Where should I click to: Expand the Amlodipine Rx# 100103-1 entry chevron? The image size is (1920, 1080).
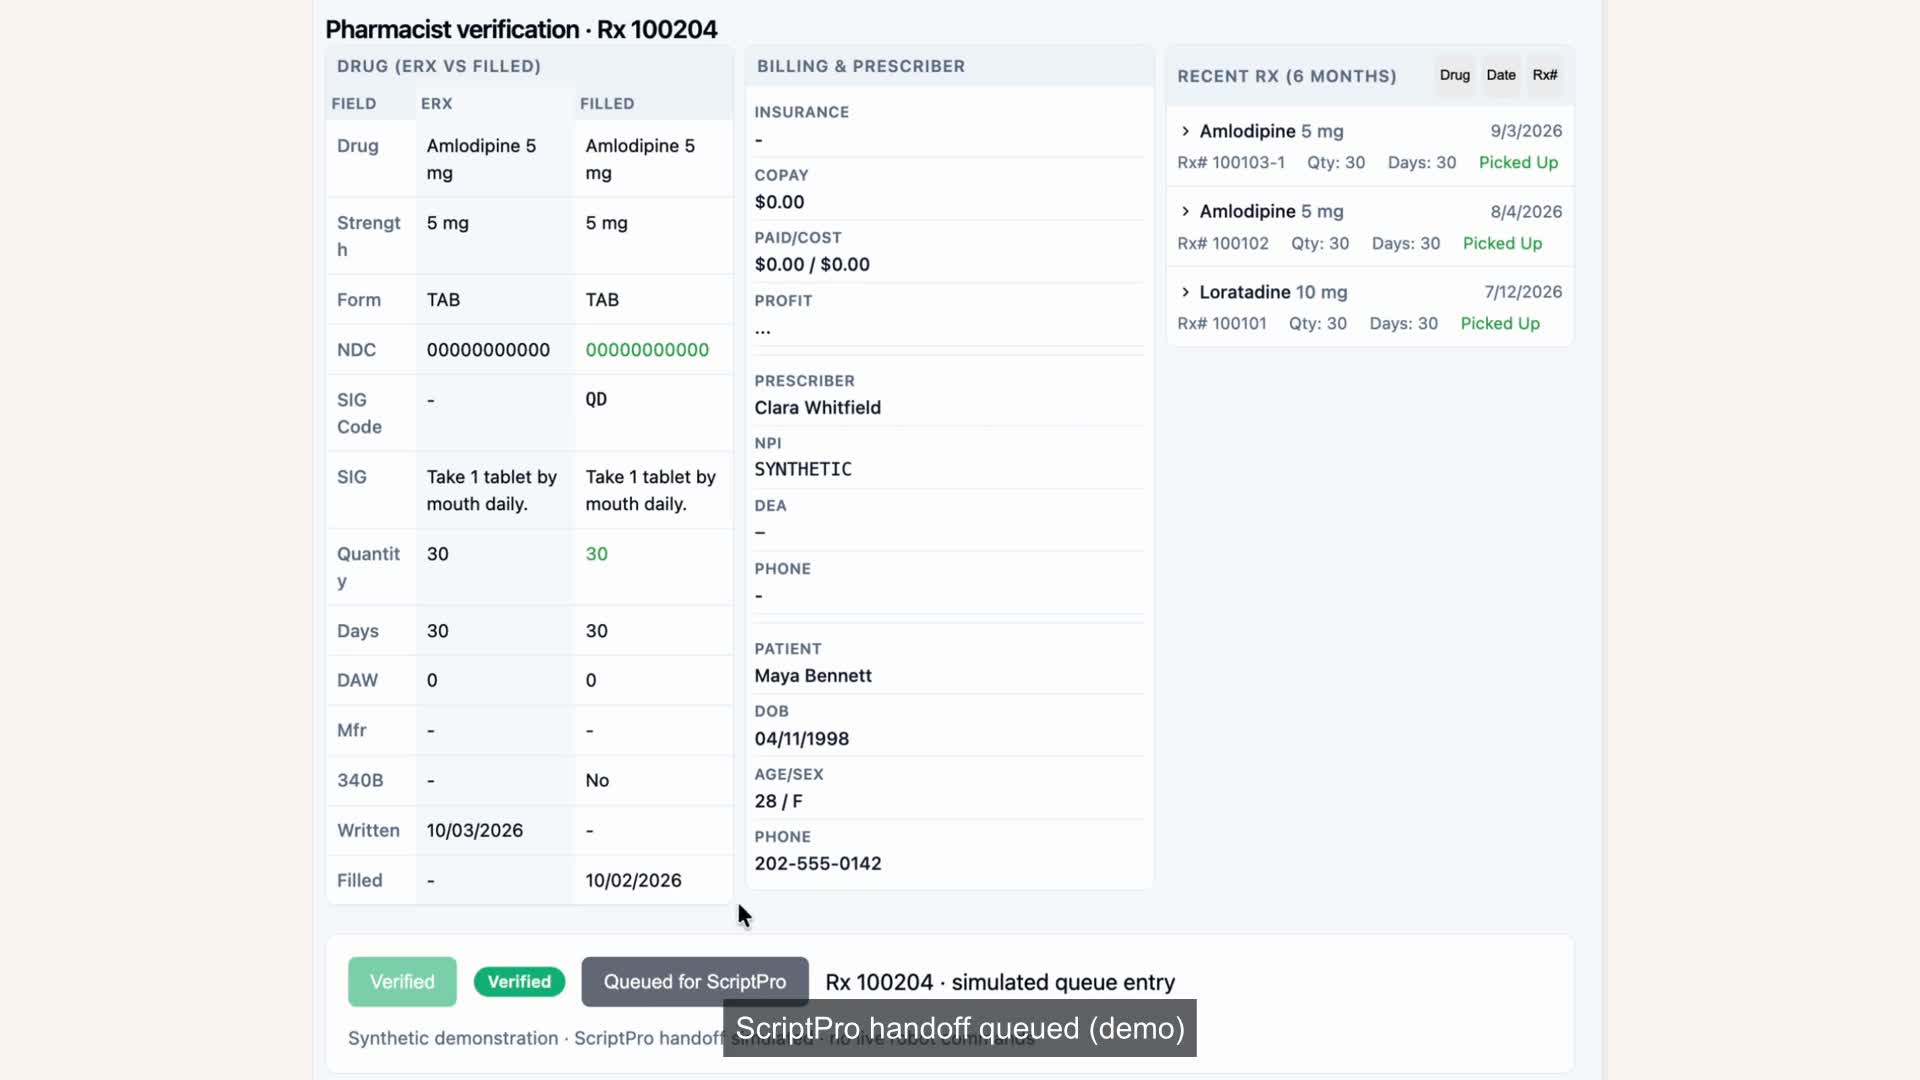tap(1185, 131)
